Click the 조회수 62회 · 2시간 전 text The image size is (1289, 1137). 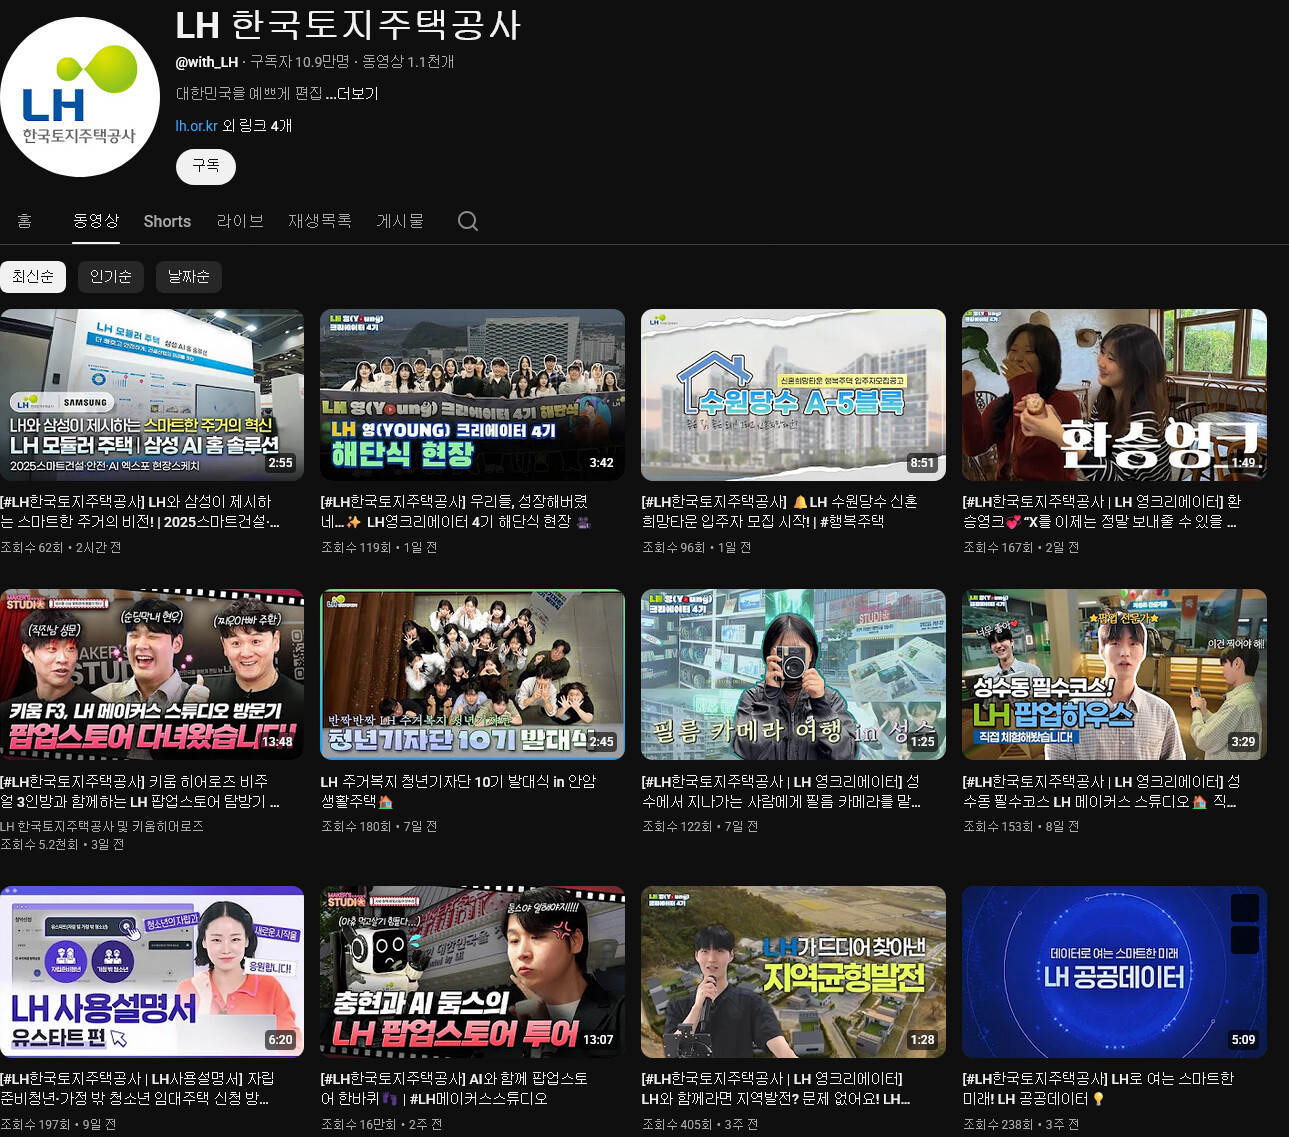tap(61, 548)
